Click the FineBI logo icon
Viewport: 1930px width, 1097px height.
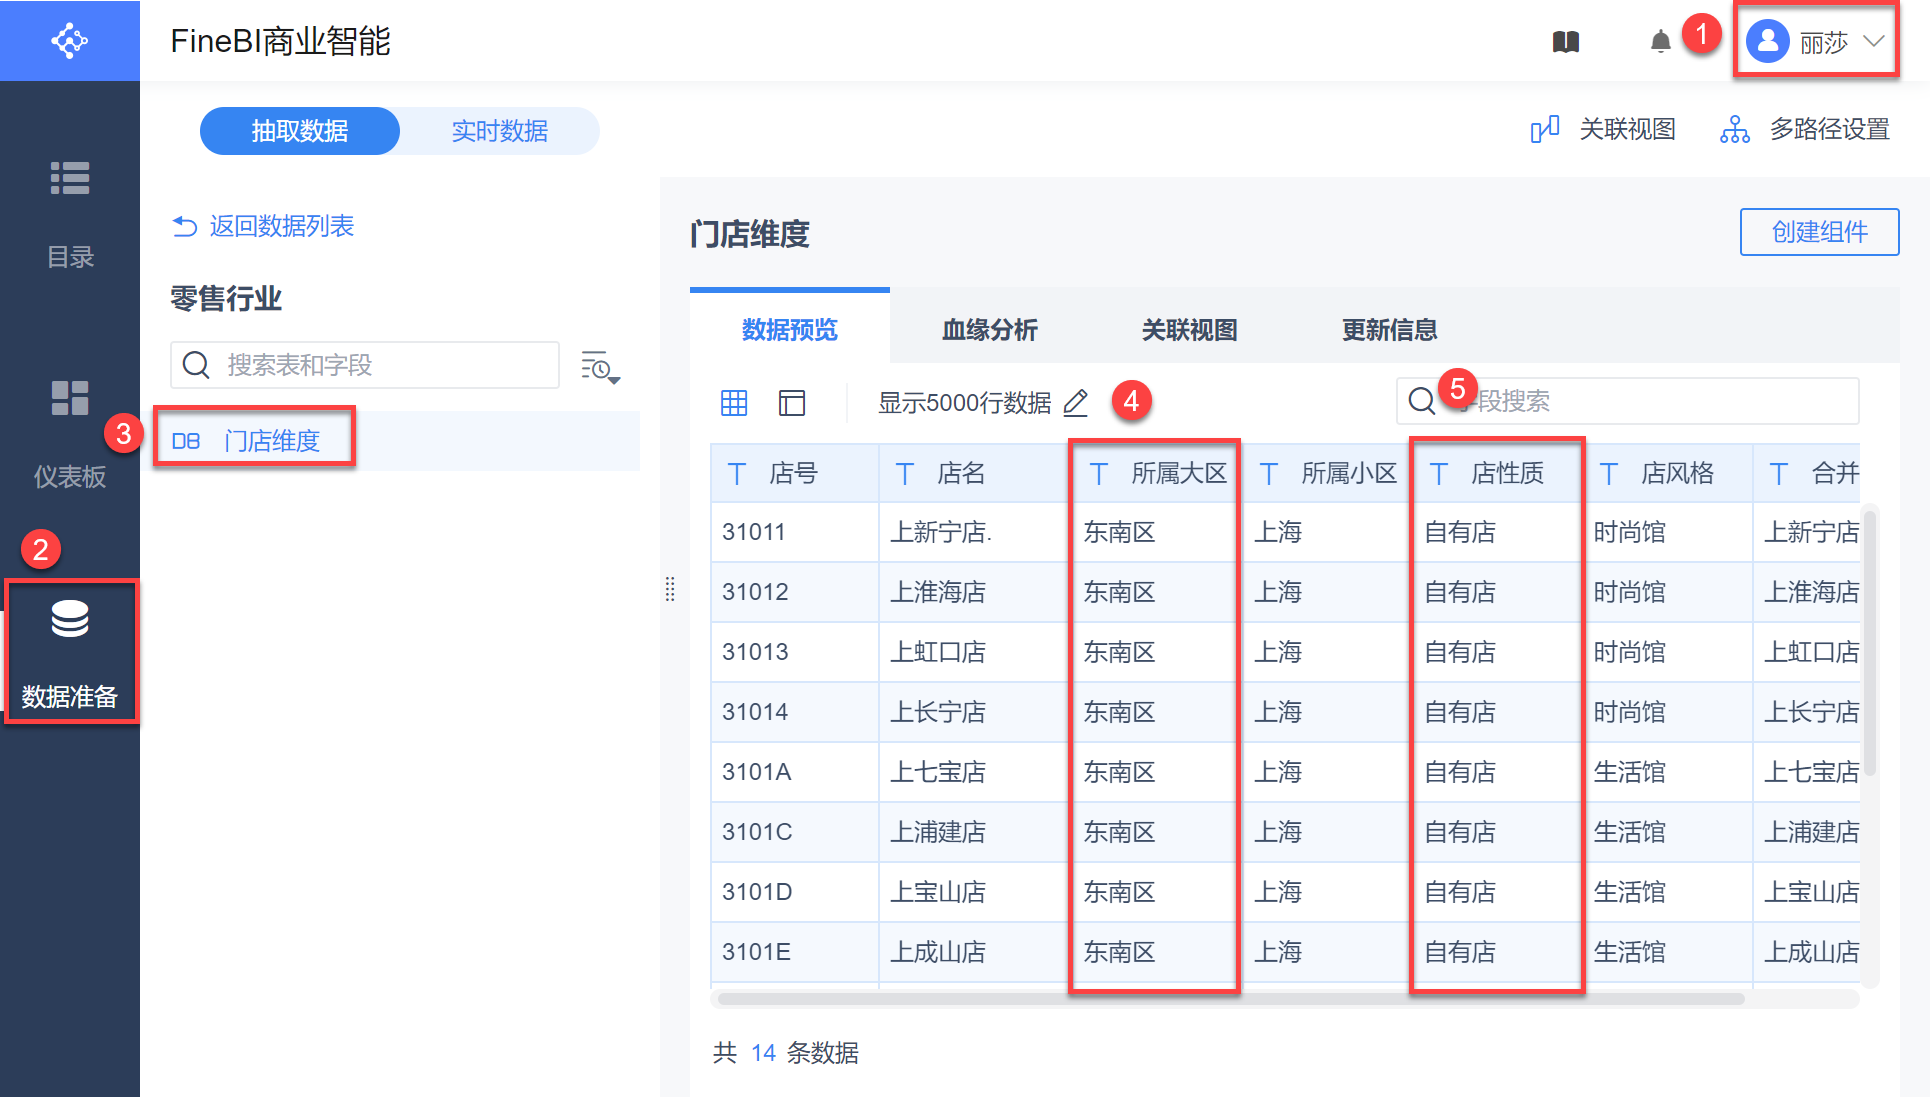click(69, 41)
